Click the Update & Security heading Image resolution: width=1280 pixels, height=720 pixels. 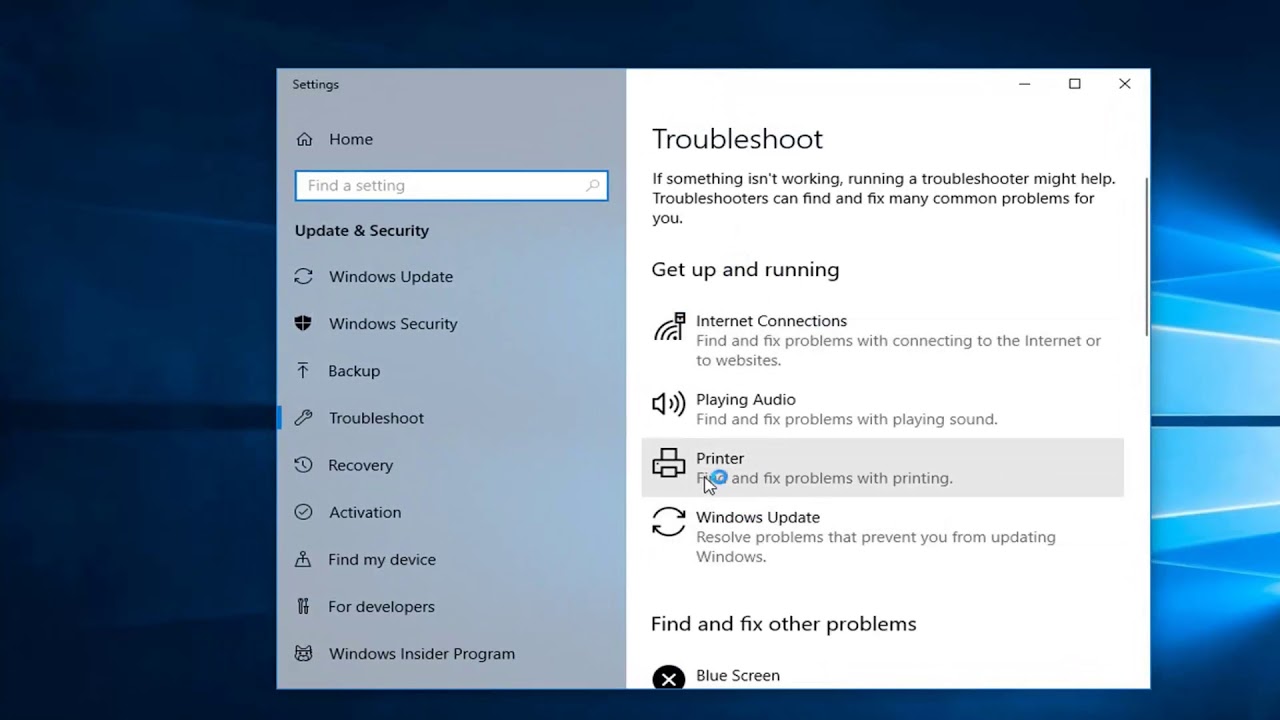tap(361, 230)
